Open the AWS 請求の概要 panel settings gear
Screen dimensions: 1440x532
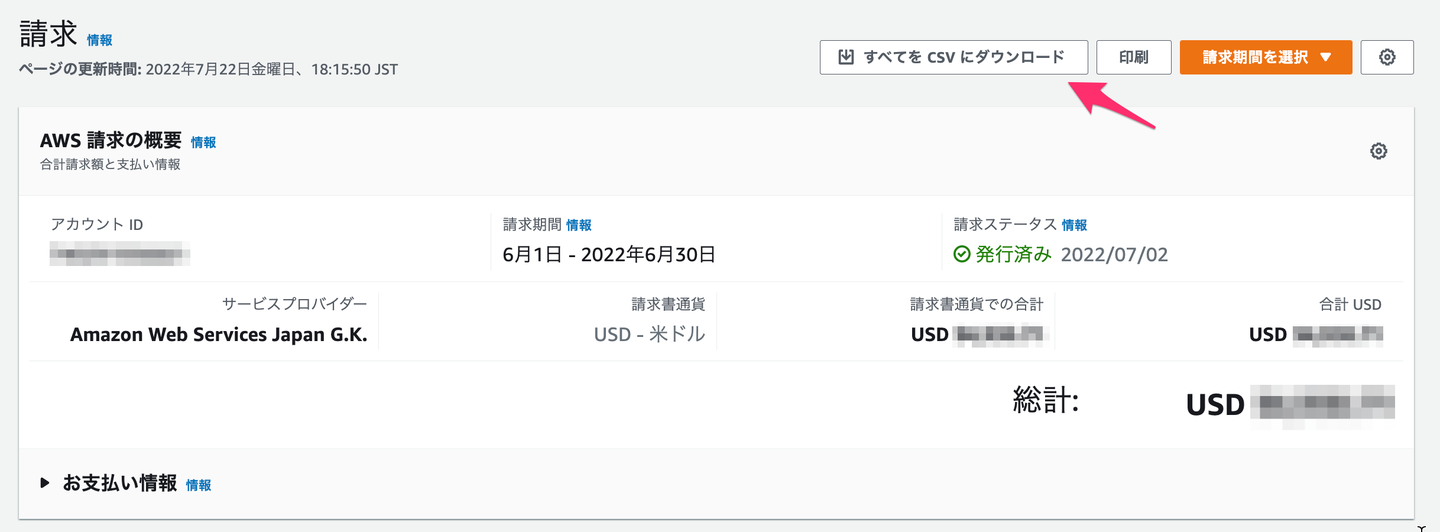(x=1378, y=151)
